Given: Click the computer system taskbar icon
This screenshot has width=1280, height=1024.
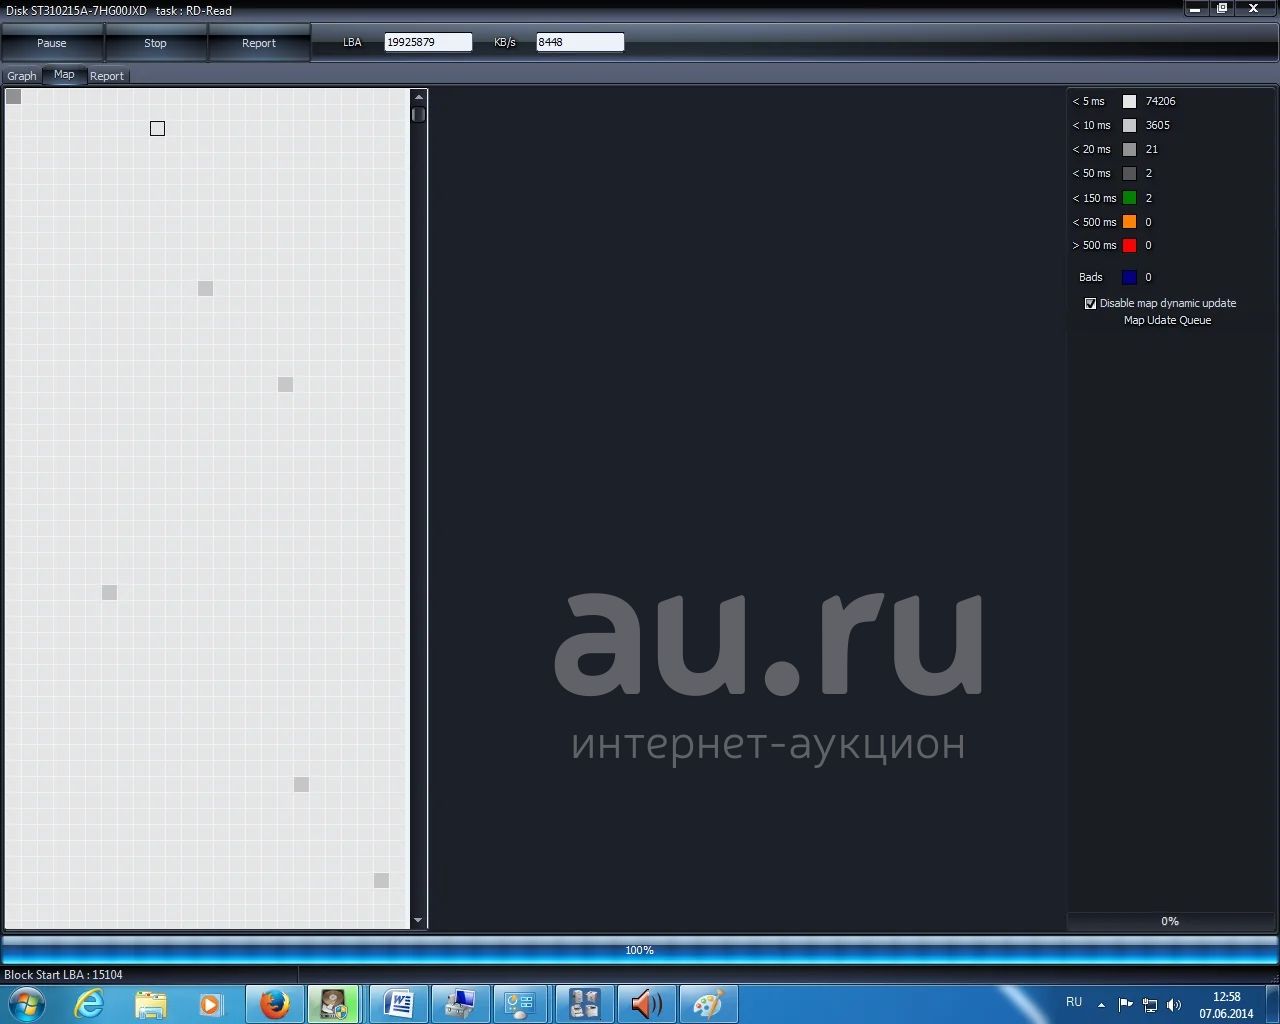Looking at the screenshot, I should click(x=460, y=1004).
